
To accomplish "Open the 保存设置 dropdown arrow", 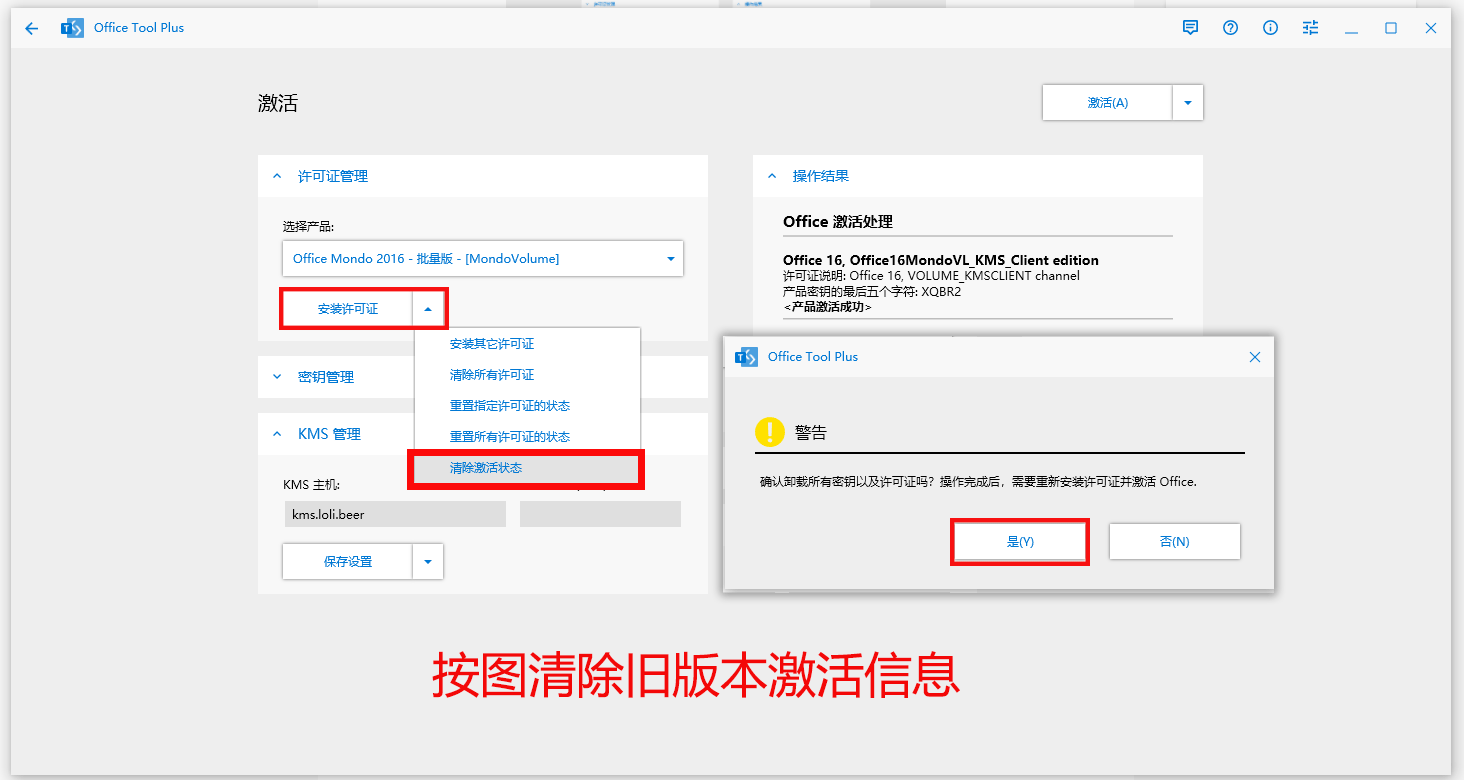I will pyautogui.click(x=428, y=561).
